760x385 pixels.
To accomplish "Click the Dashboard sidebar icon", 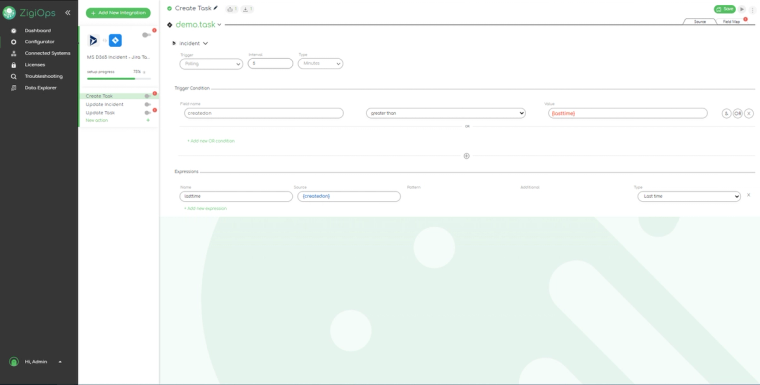I will pos(14,31).
